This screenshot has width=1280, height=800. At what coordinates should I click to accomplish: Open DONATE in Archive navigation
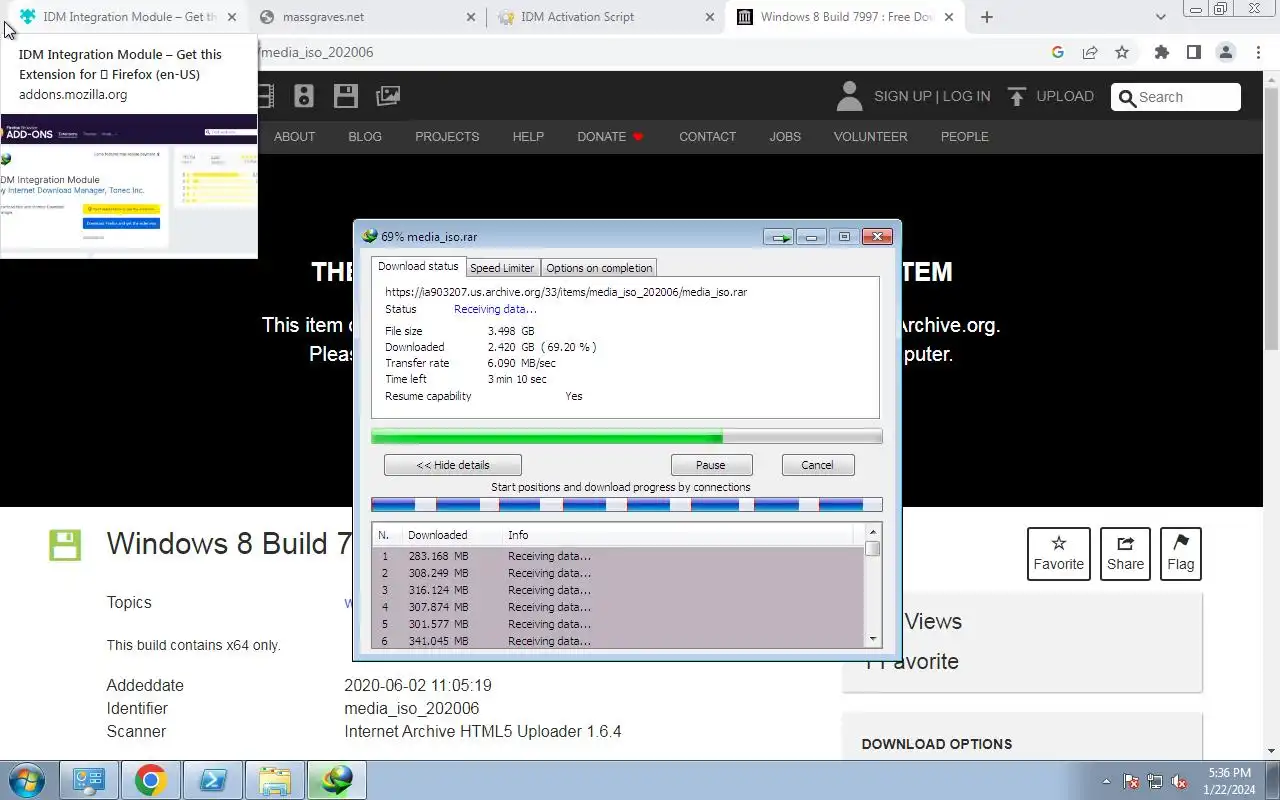point(610,136)
